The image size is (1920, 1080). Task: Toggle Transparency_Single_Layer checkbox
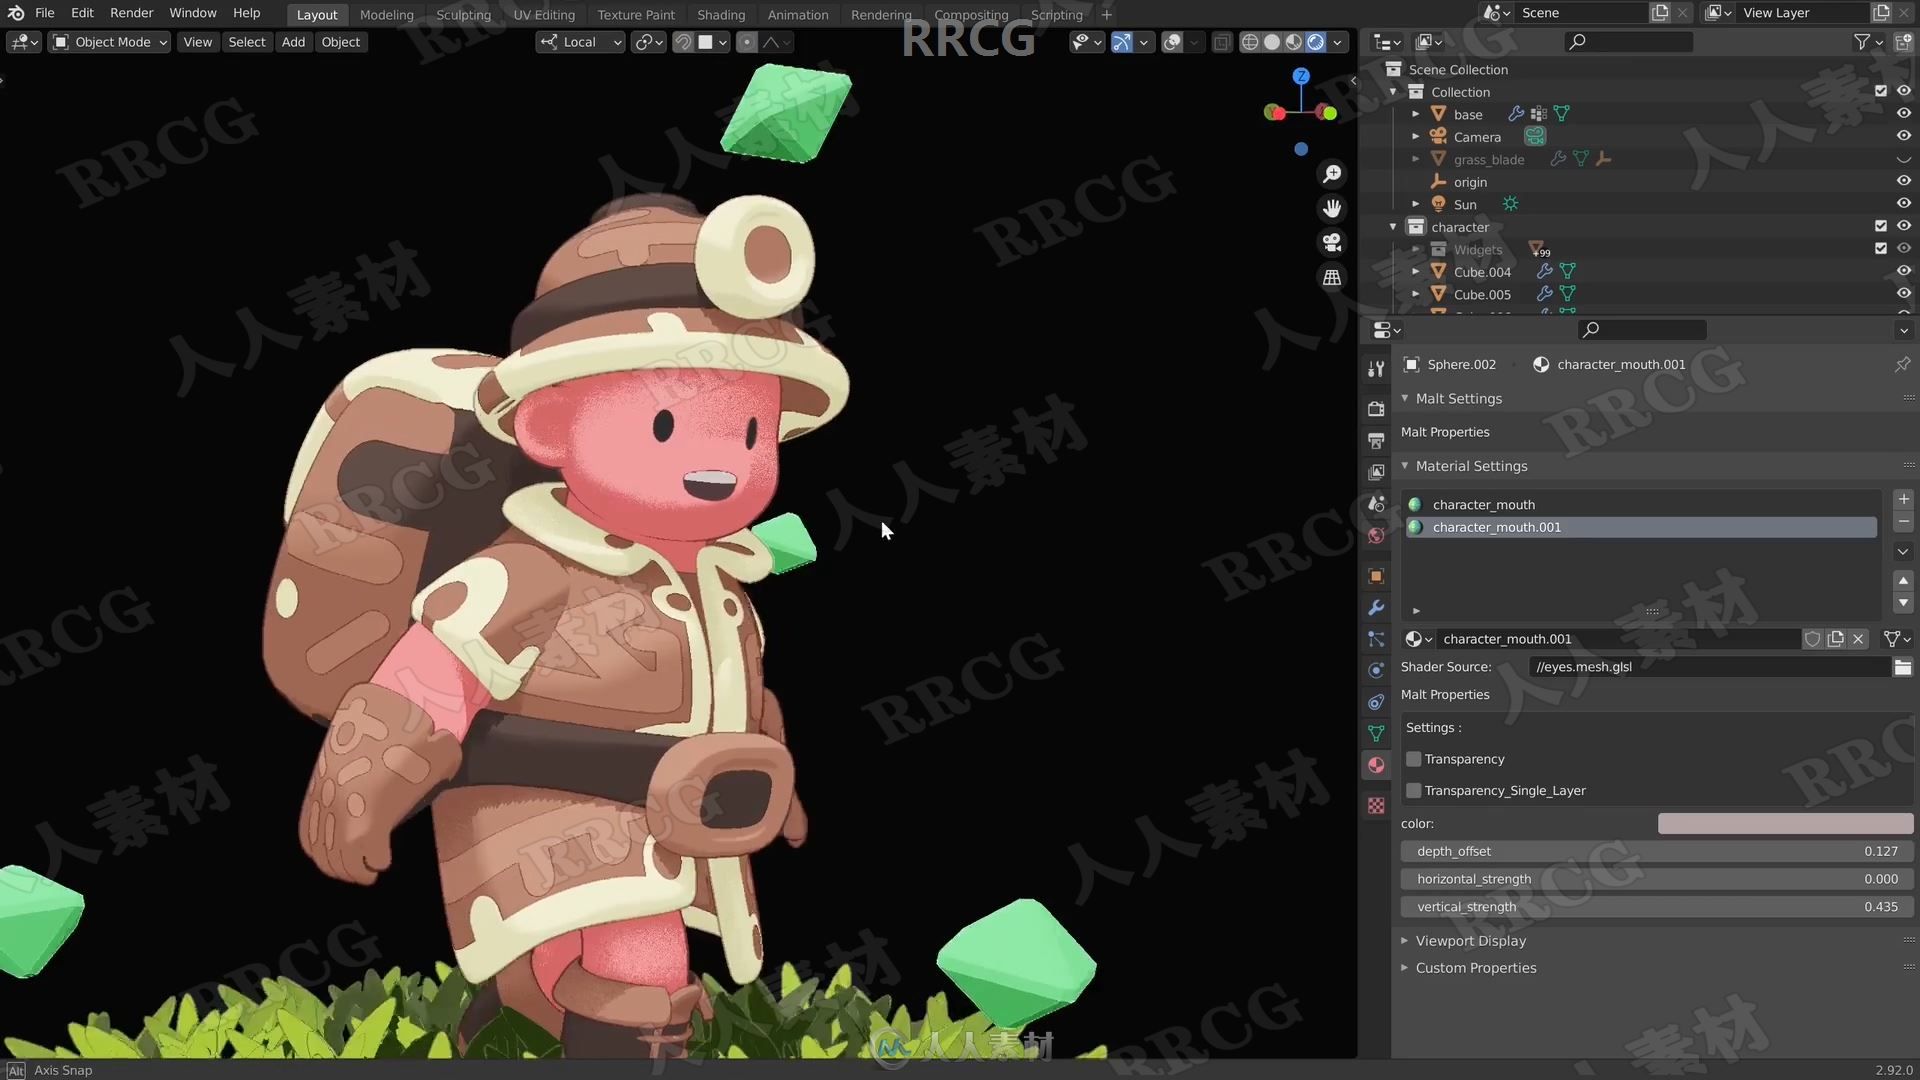[1412, 789]
